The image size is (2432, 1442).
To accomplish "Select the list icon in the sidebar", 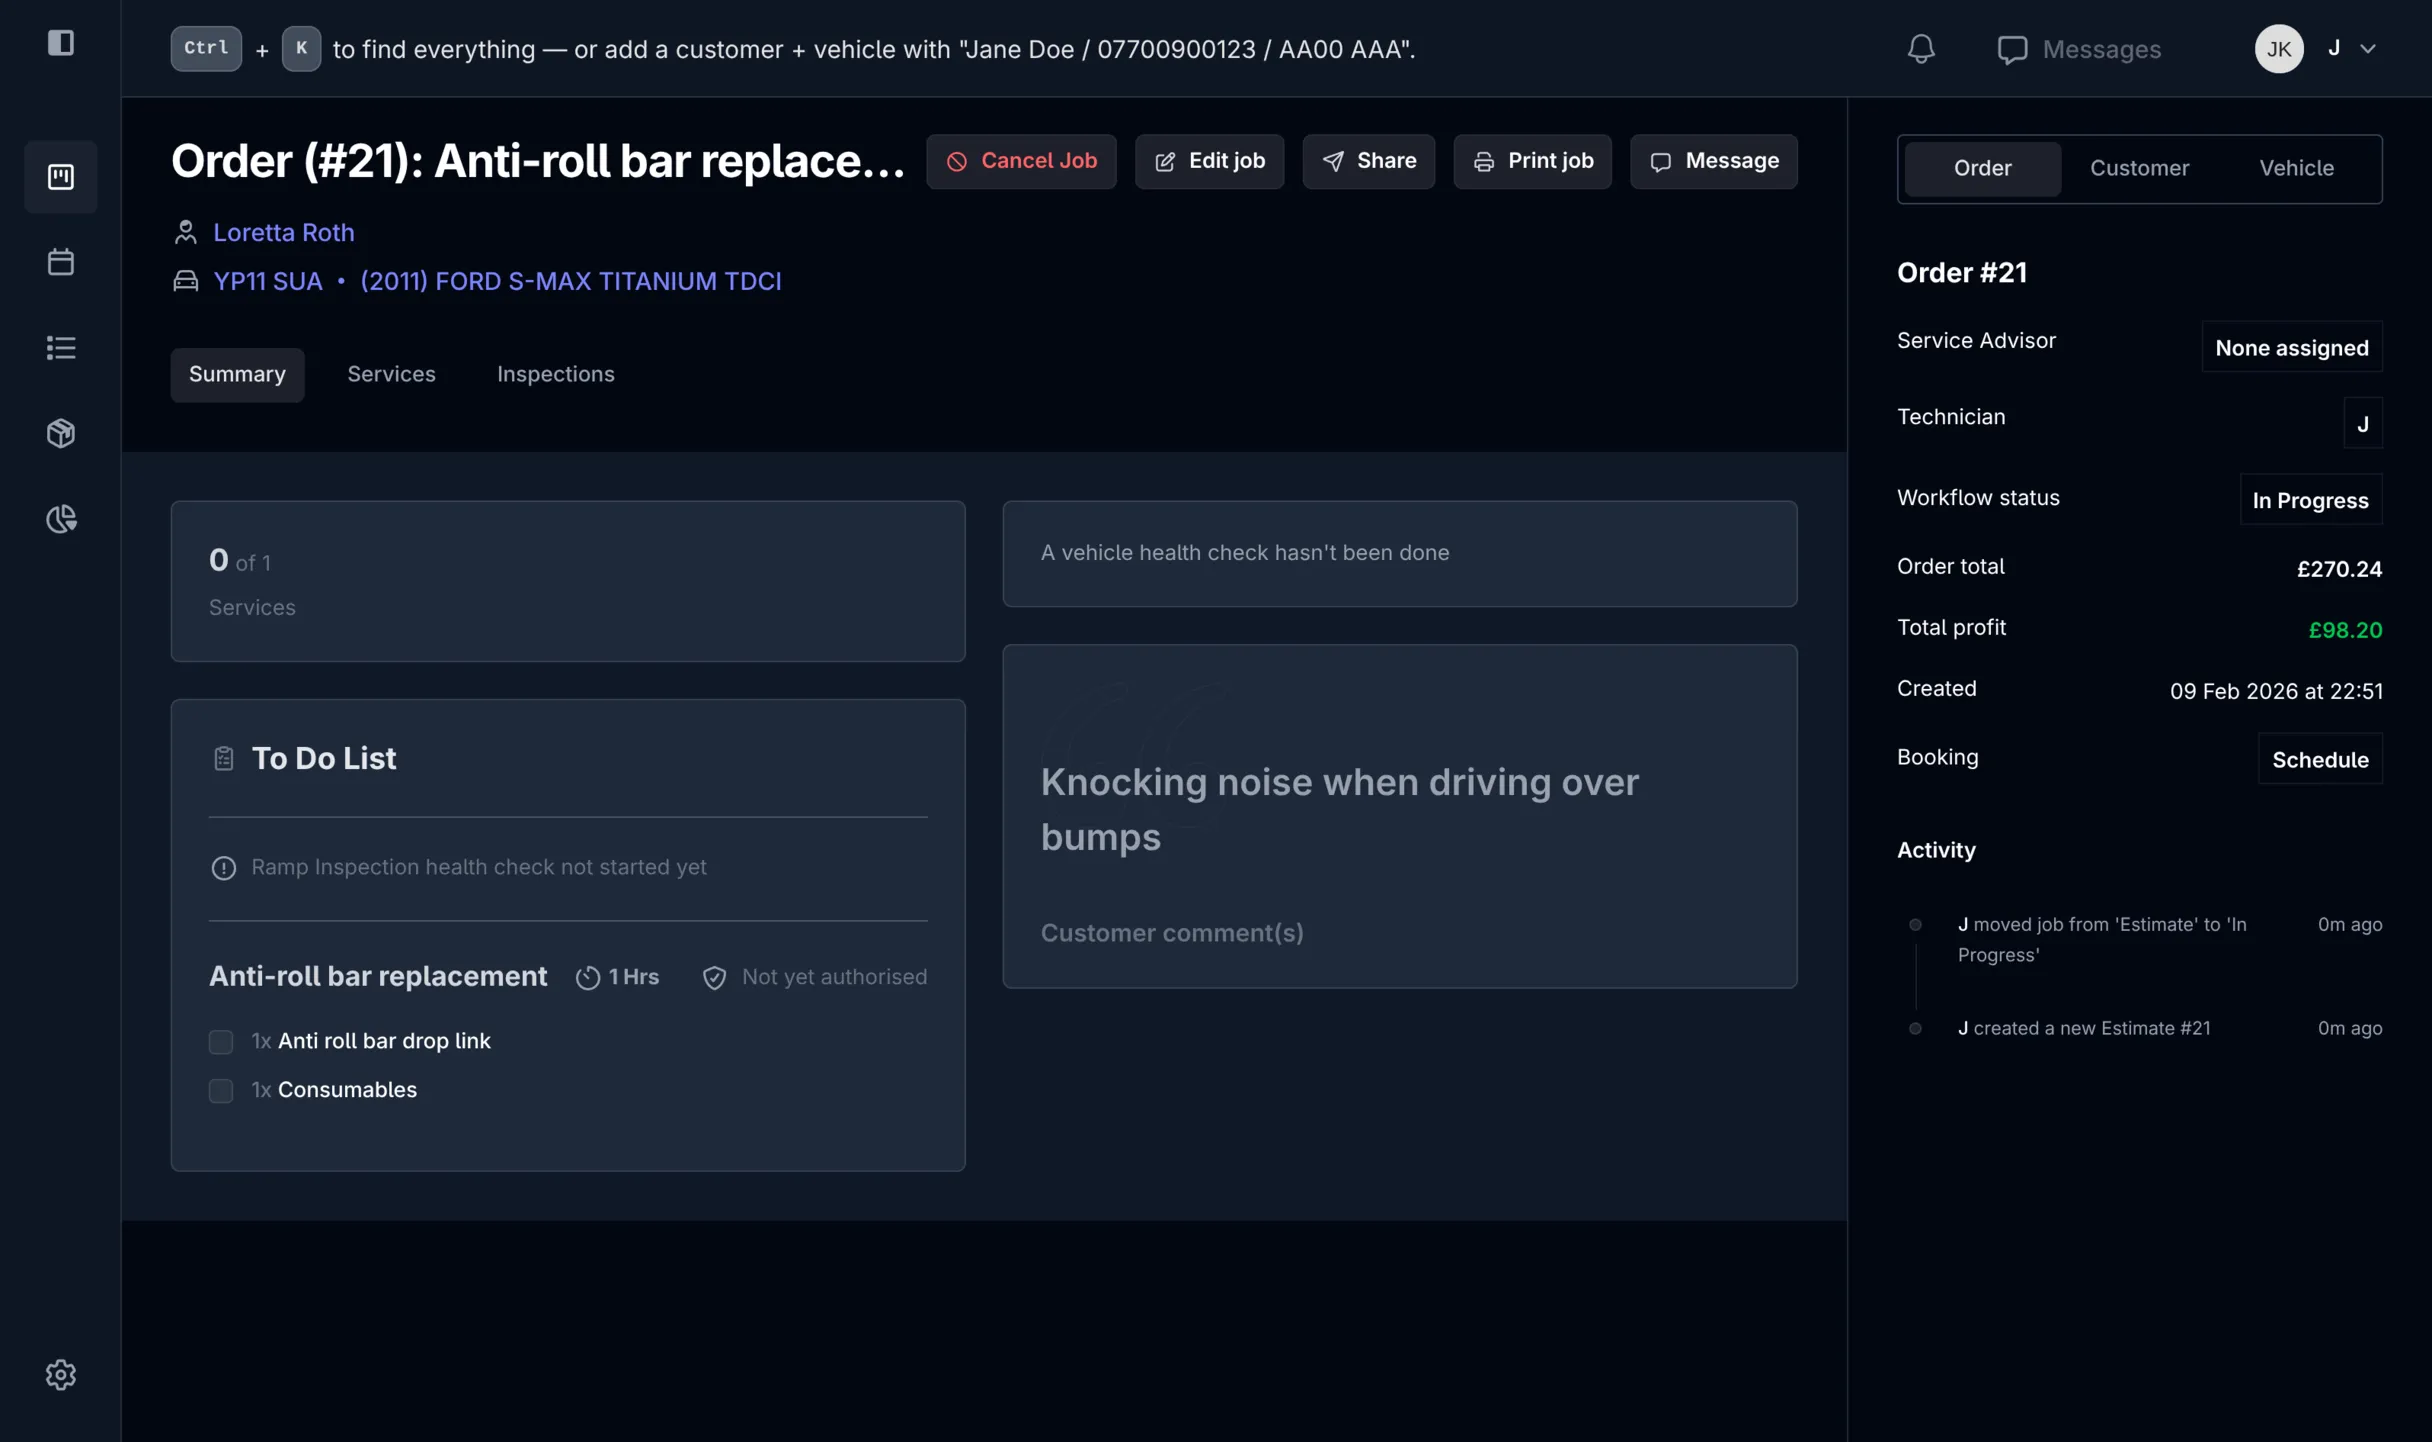I will [x=61, y=347].
